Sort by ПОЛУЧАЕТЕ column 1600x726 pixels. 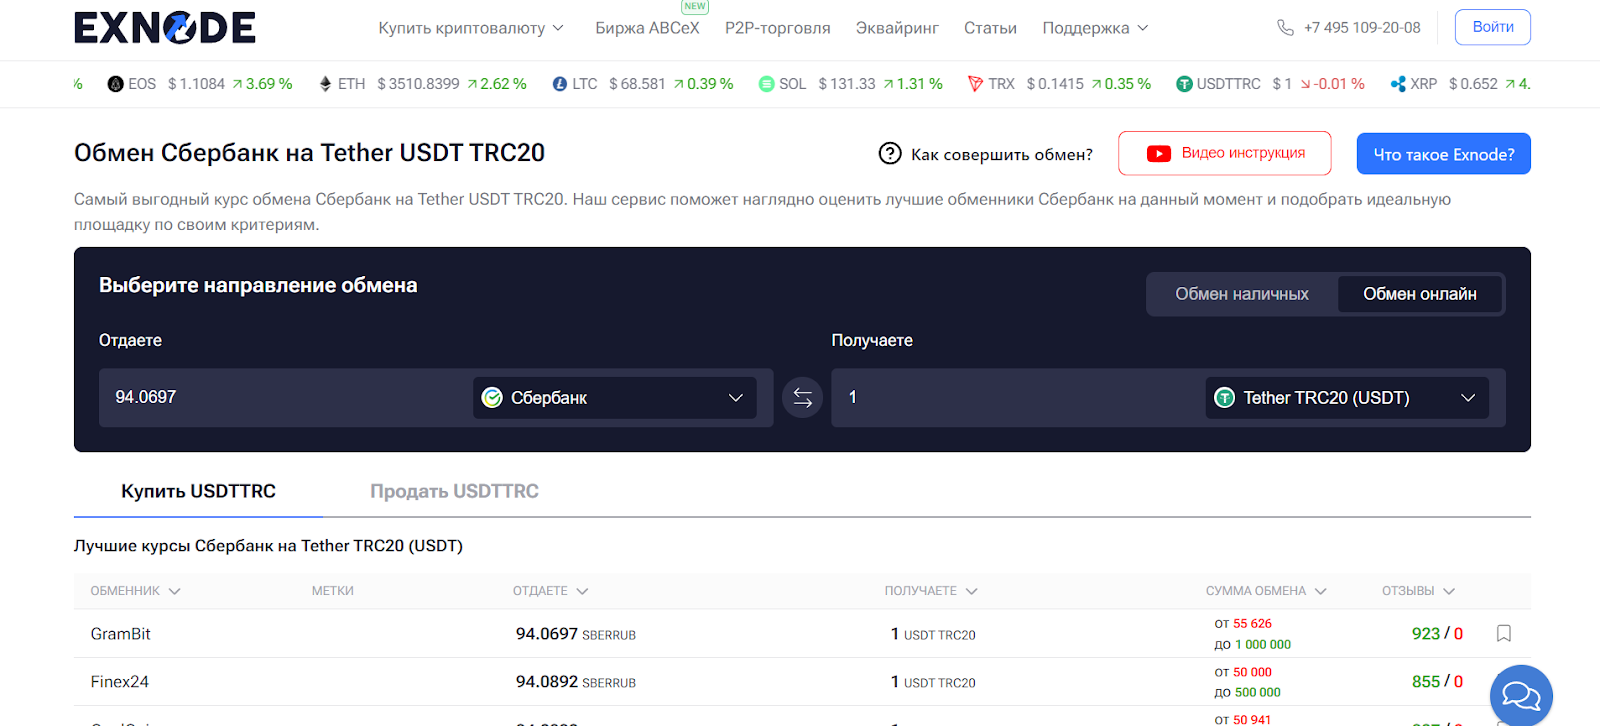click(931, 591)
